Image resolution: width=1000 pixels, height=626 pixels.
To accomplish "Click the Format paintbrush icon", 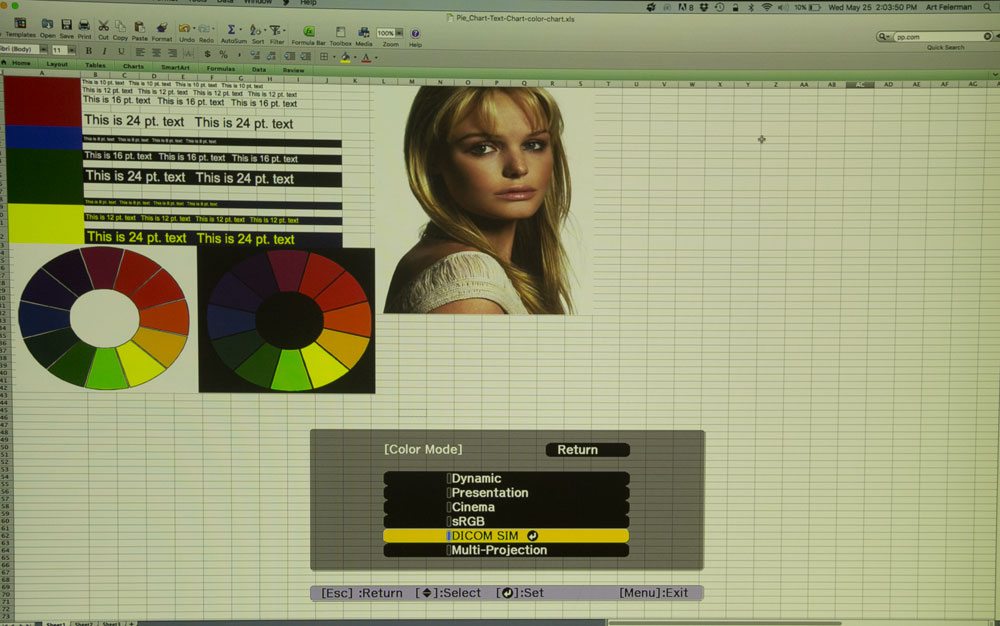I will pos(161,27).
